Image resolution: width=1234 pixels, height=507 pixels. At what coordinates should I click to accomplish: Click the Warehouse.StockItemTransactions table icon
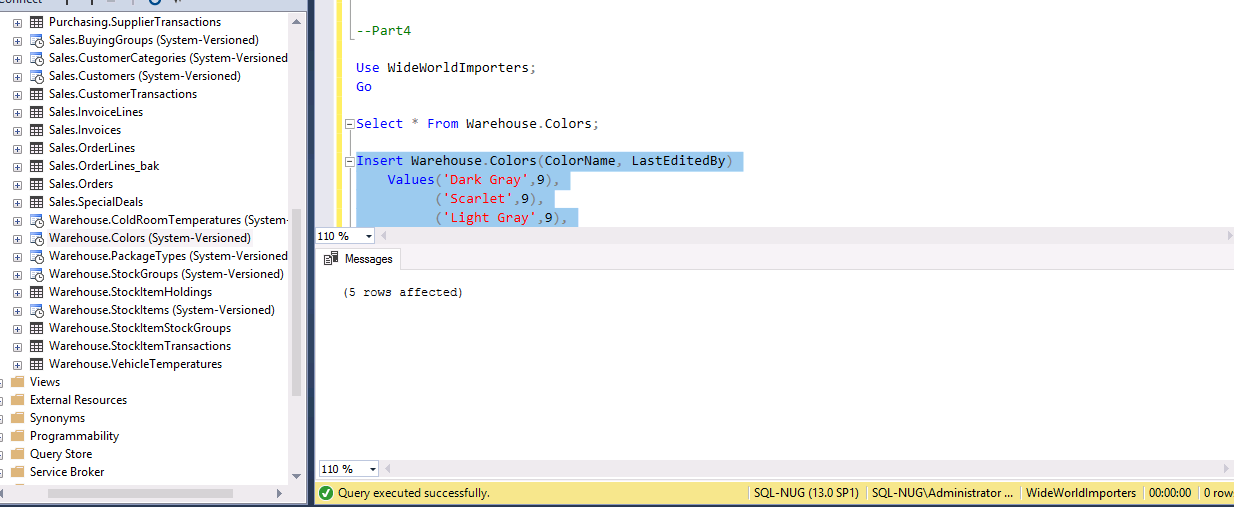tap(37, 346)
